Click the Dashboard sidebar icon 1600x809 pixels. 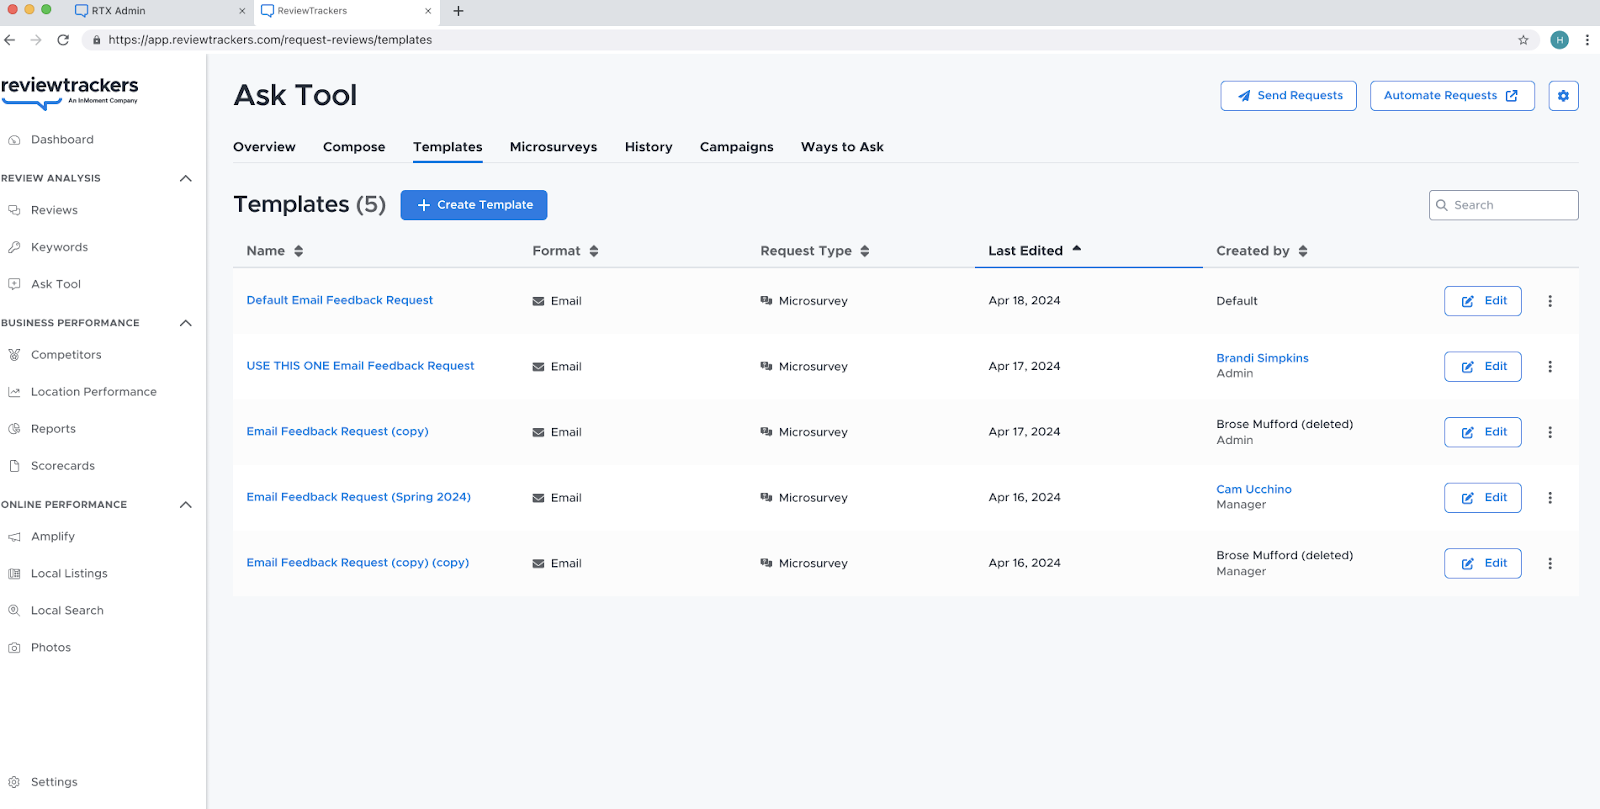[x=14, y=140]
